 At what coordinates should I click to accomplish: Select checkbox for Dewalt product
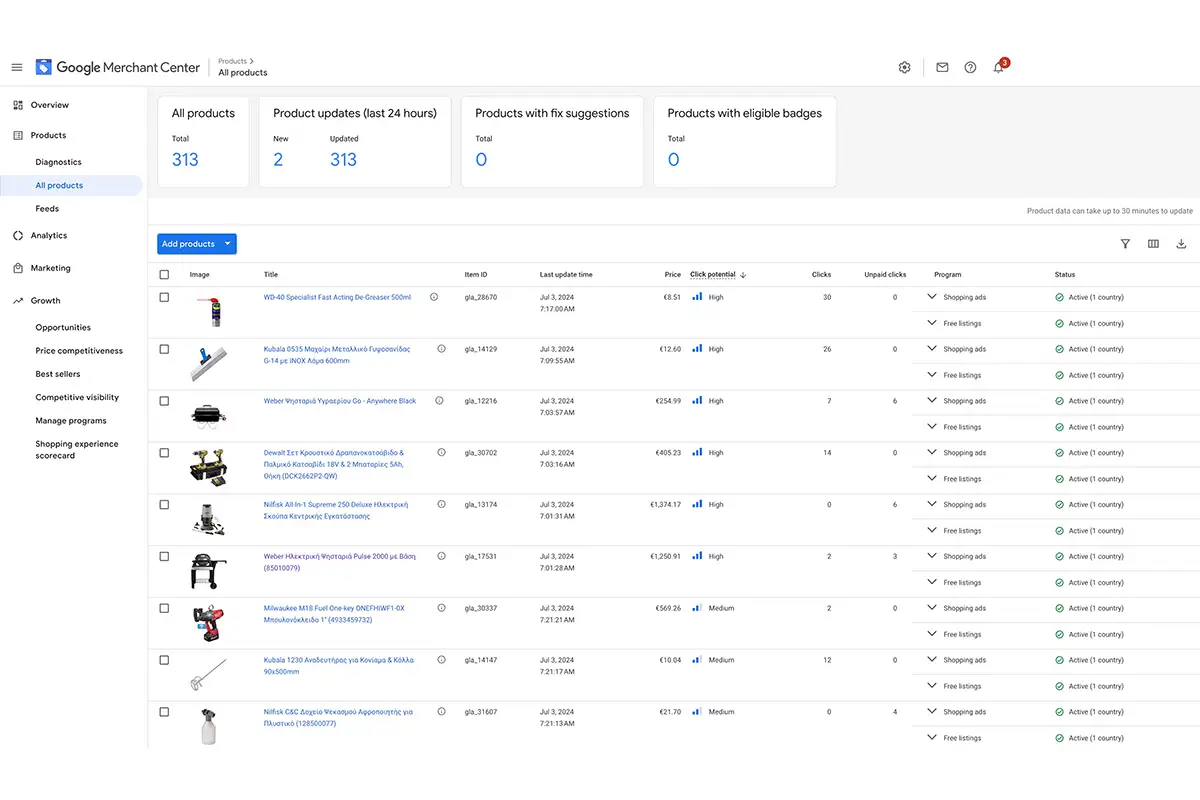[x=164, y=453]
